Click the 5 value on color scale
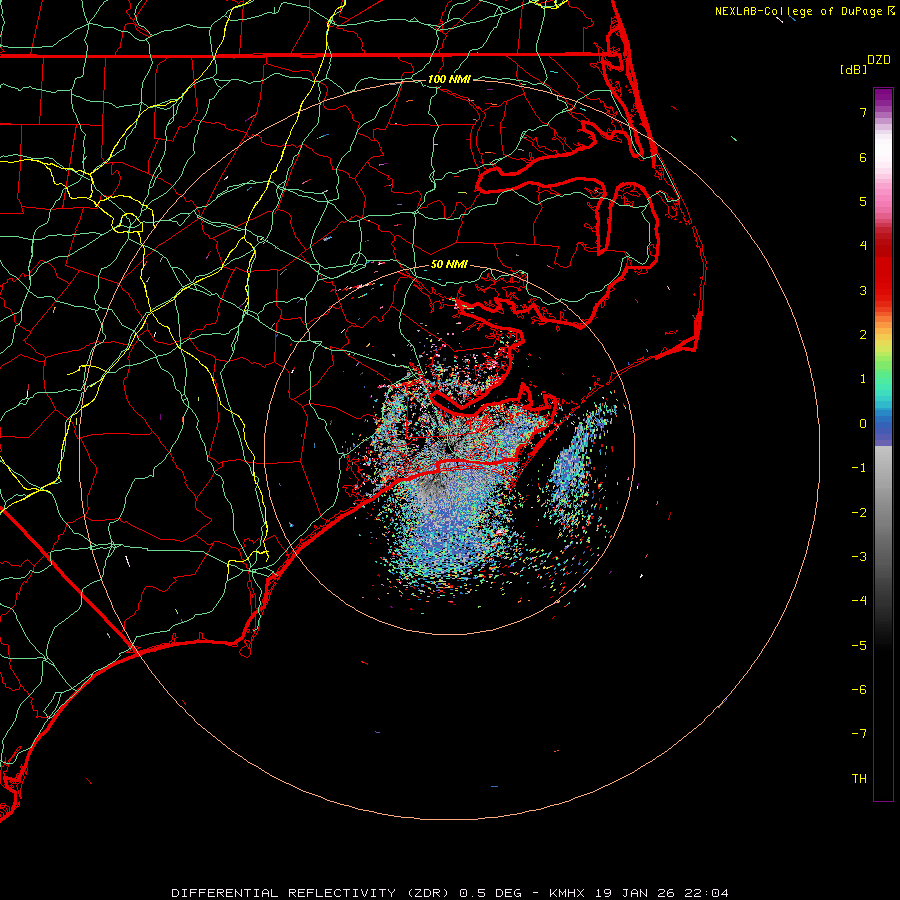The width and height of the screenshot is (900, 900). pos(863,201)
